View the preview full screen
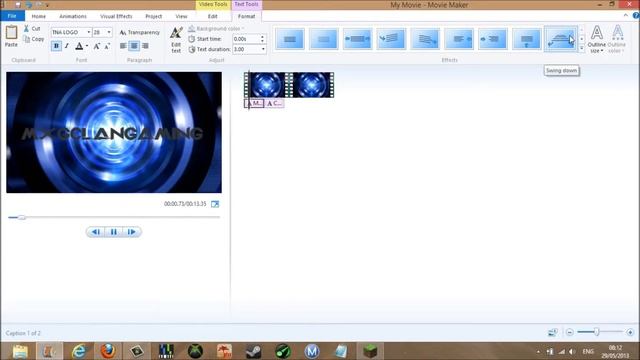 pos(215,204)
